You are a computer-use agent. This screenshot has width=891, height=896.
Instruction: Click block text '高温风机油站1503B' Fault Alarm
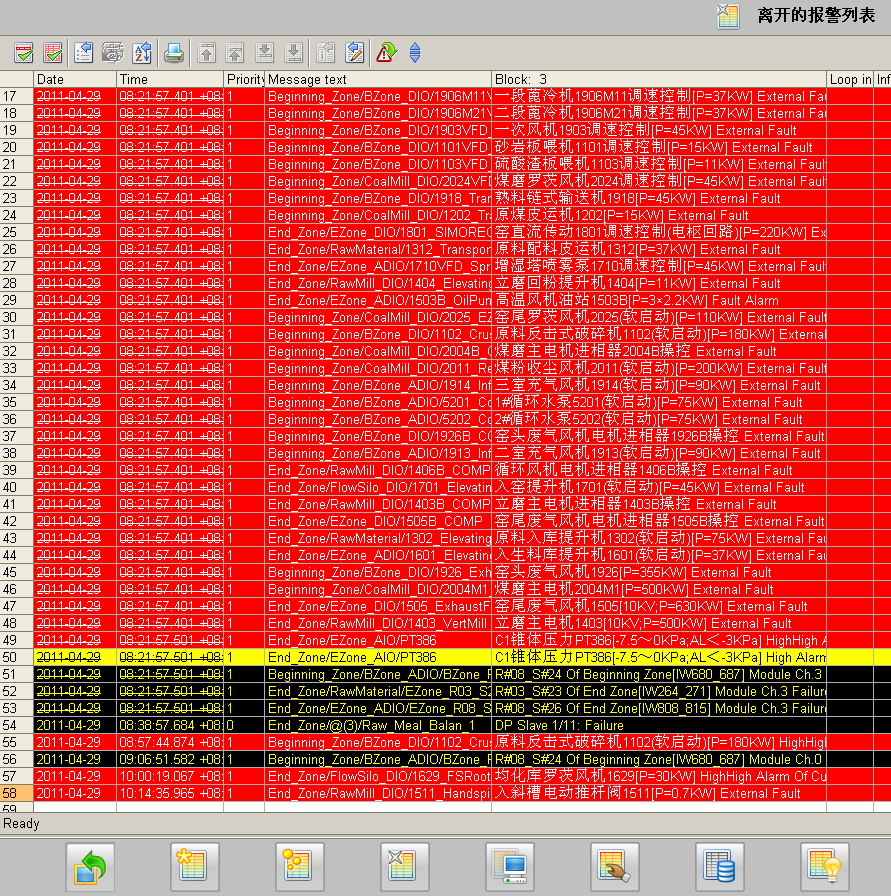(637, 300)
